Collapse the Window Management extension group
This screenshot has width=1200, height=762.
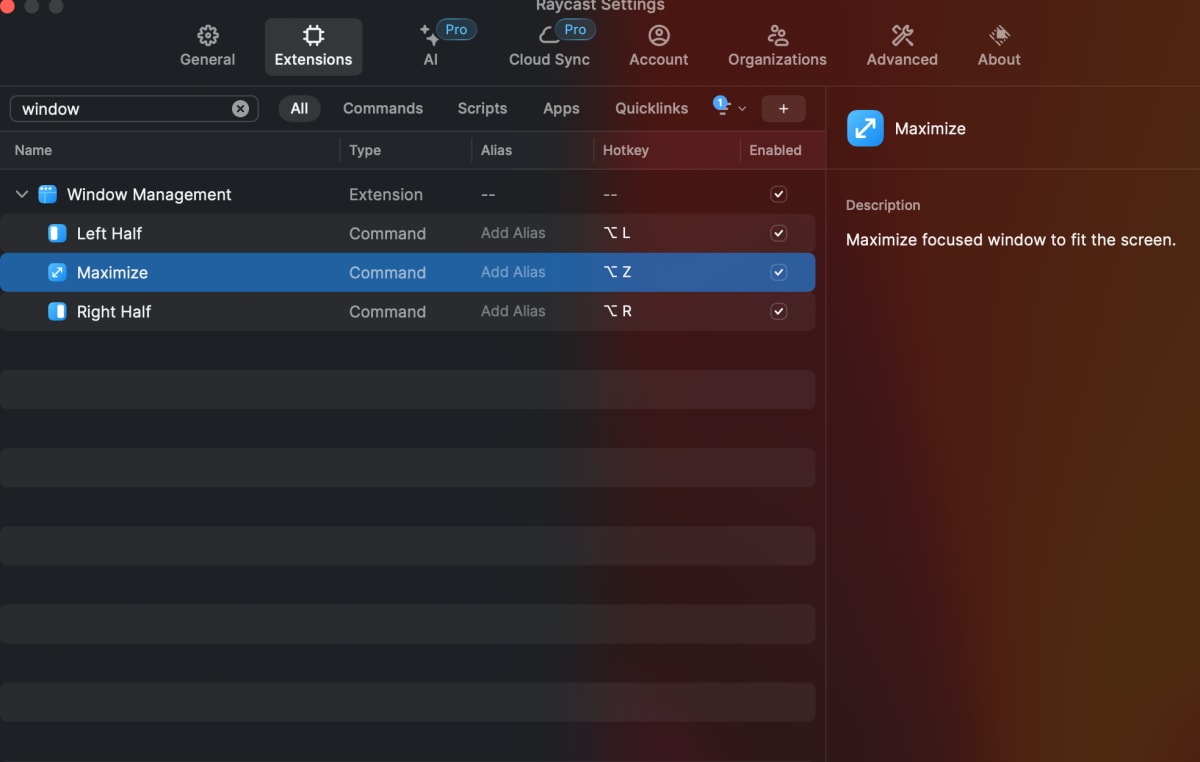coord(22,194)
